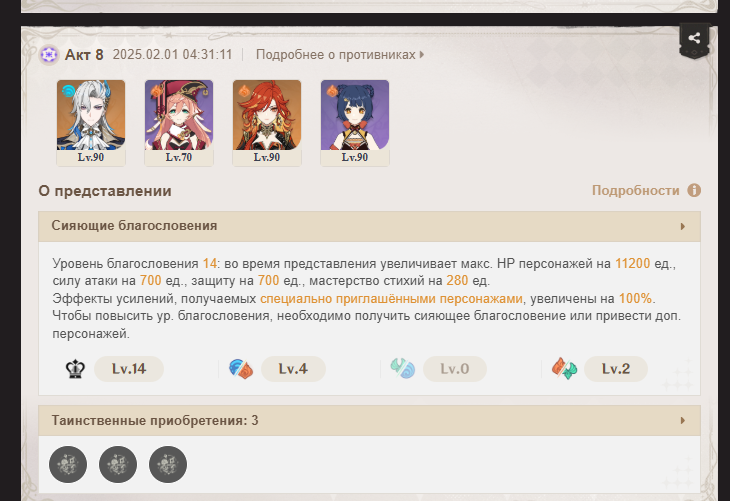Click the Pyro-Dendro element pair icon
Image resolution: width=730 pixels, height=501 pixels.
(564, 369)
